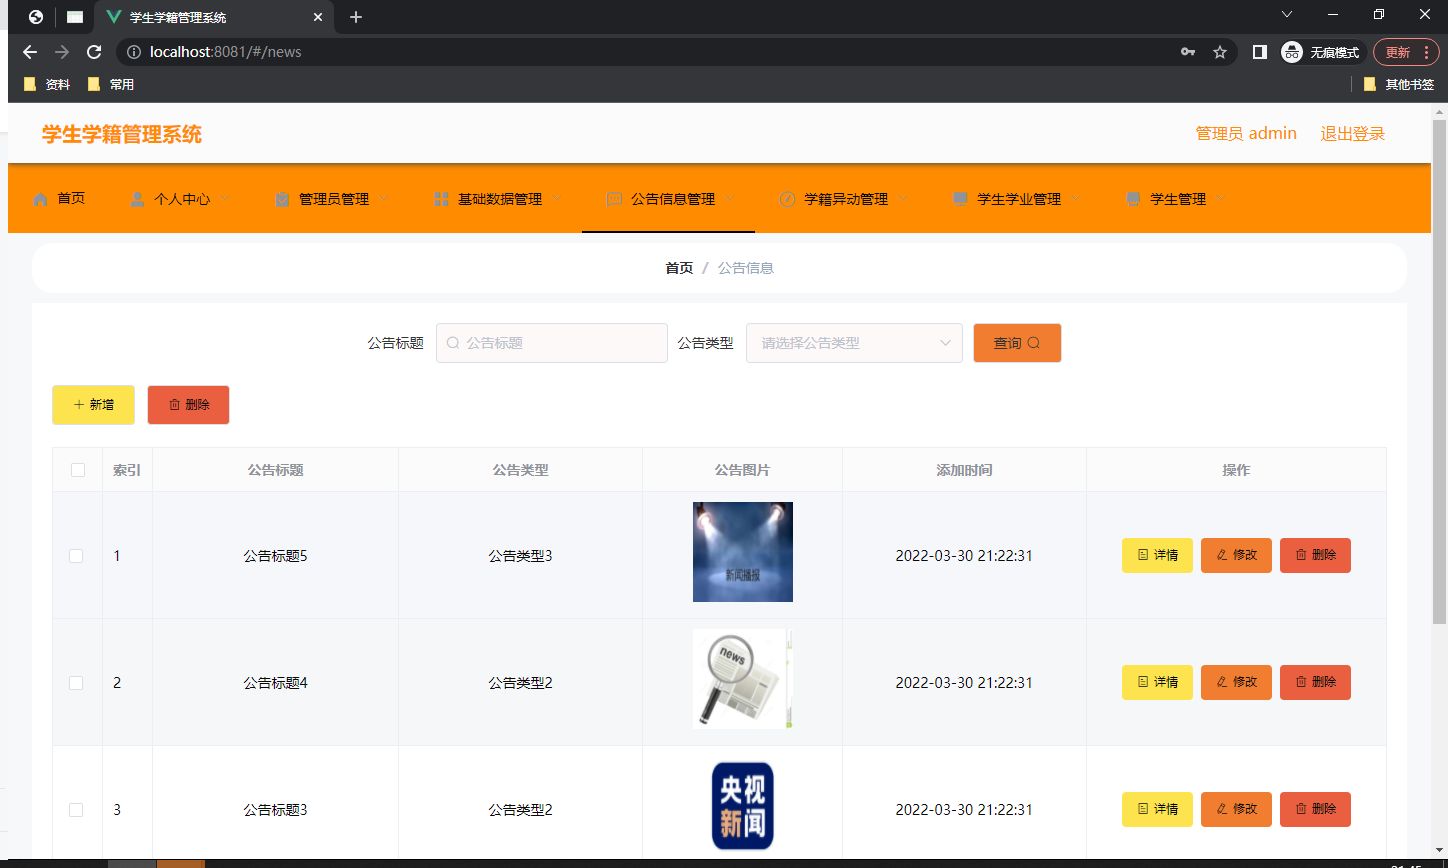Click the magnifier icon inside 公告标题 field
Image resolution: width=1448 pixels, height=868 pixels.
452,343
